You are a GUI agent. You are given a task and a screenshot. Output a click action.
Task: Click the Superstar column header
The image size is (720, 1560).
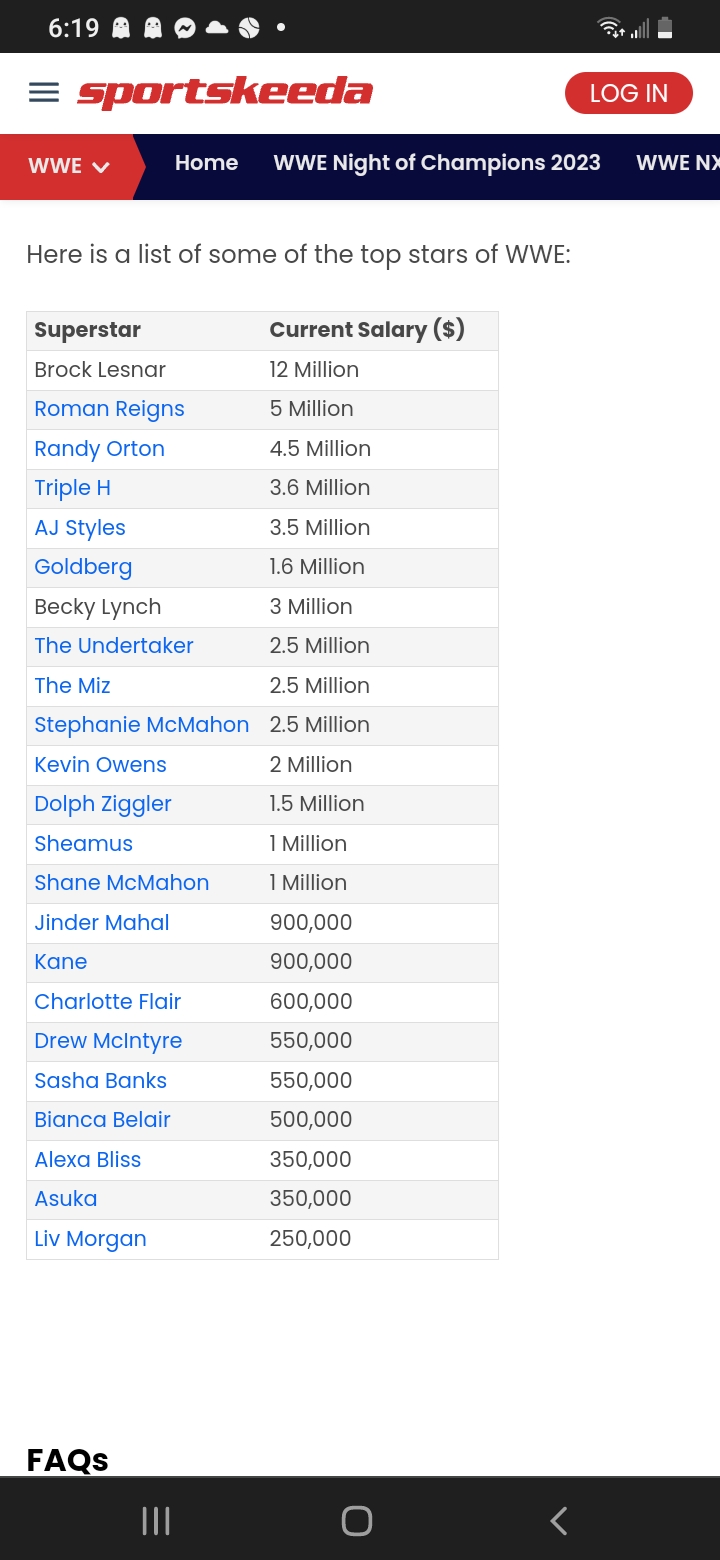(87, 330)
